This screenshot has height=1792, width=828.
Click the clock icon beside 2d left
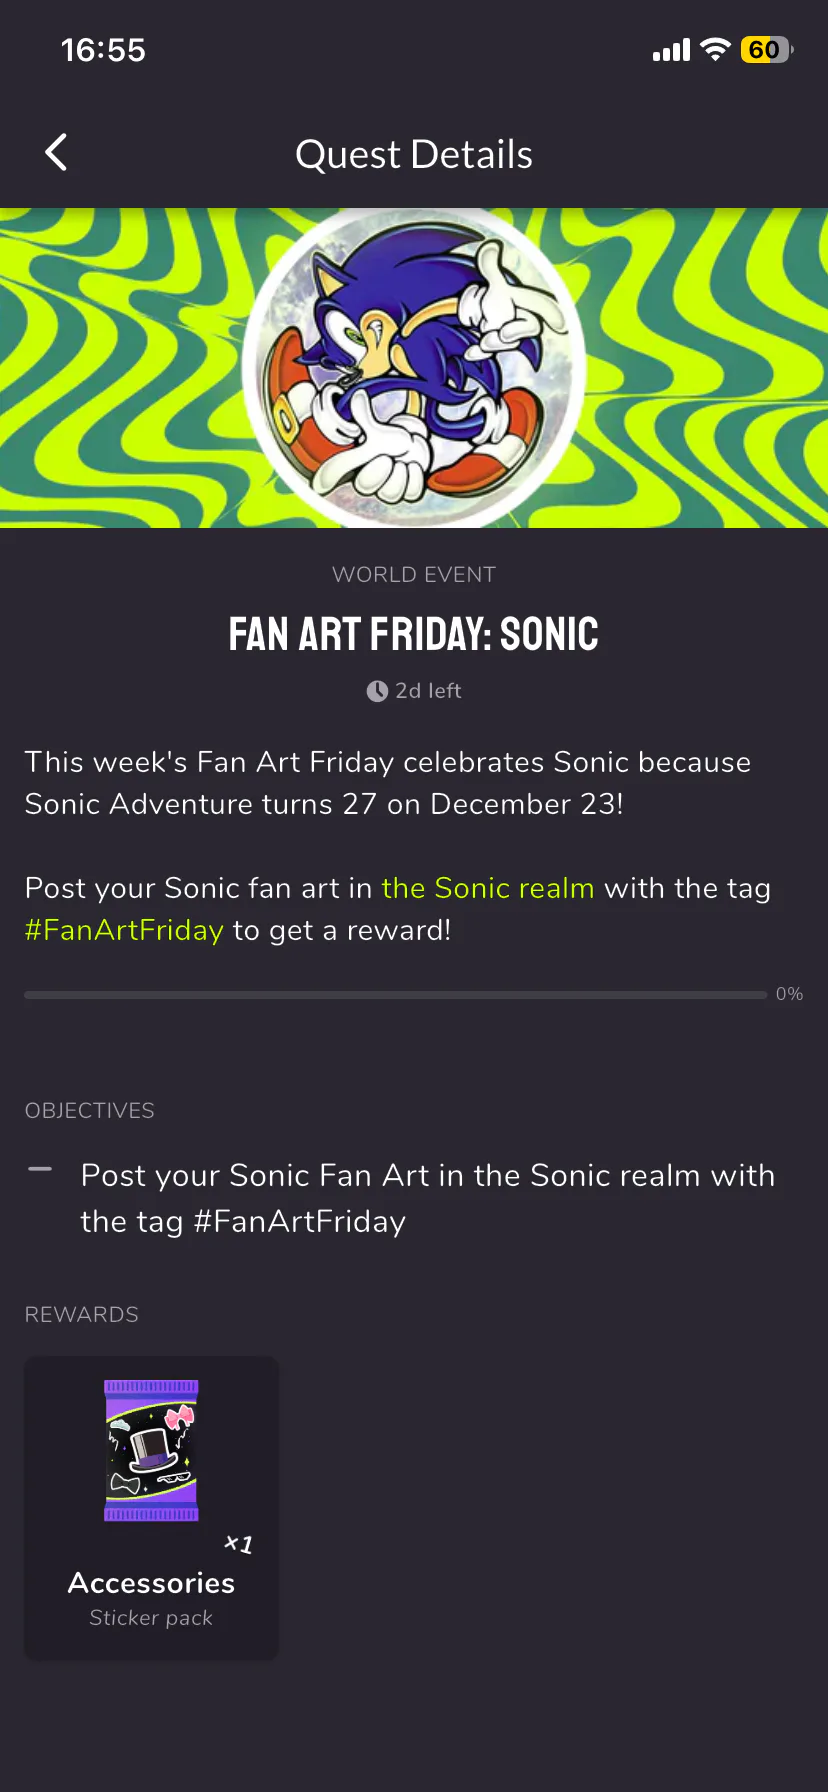pyautogui.click(x=377, y=691)
